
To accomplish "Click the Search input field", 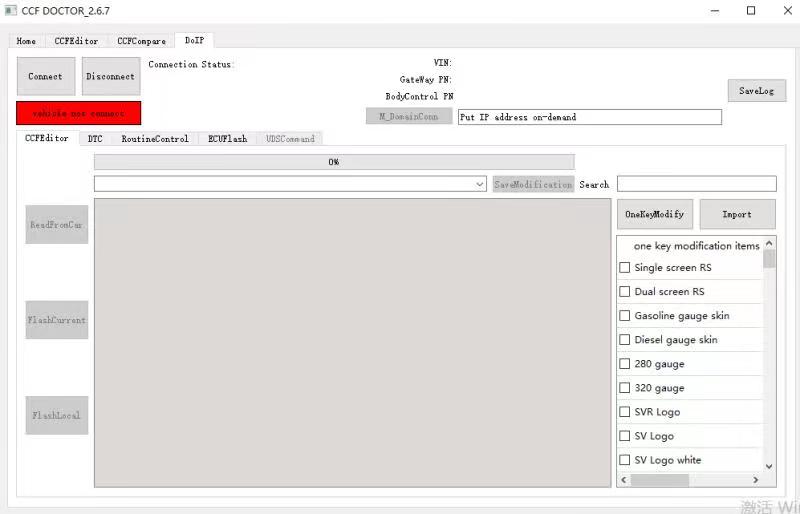I will (x=696, y=184).
